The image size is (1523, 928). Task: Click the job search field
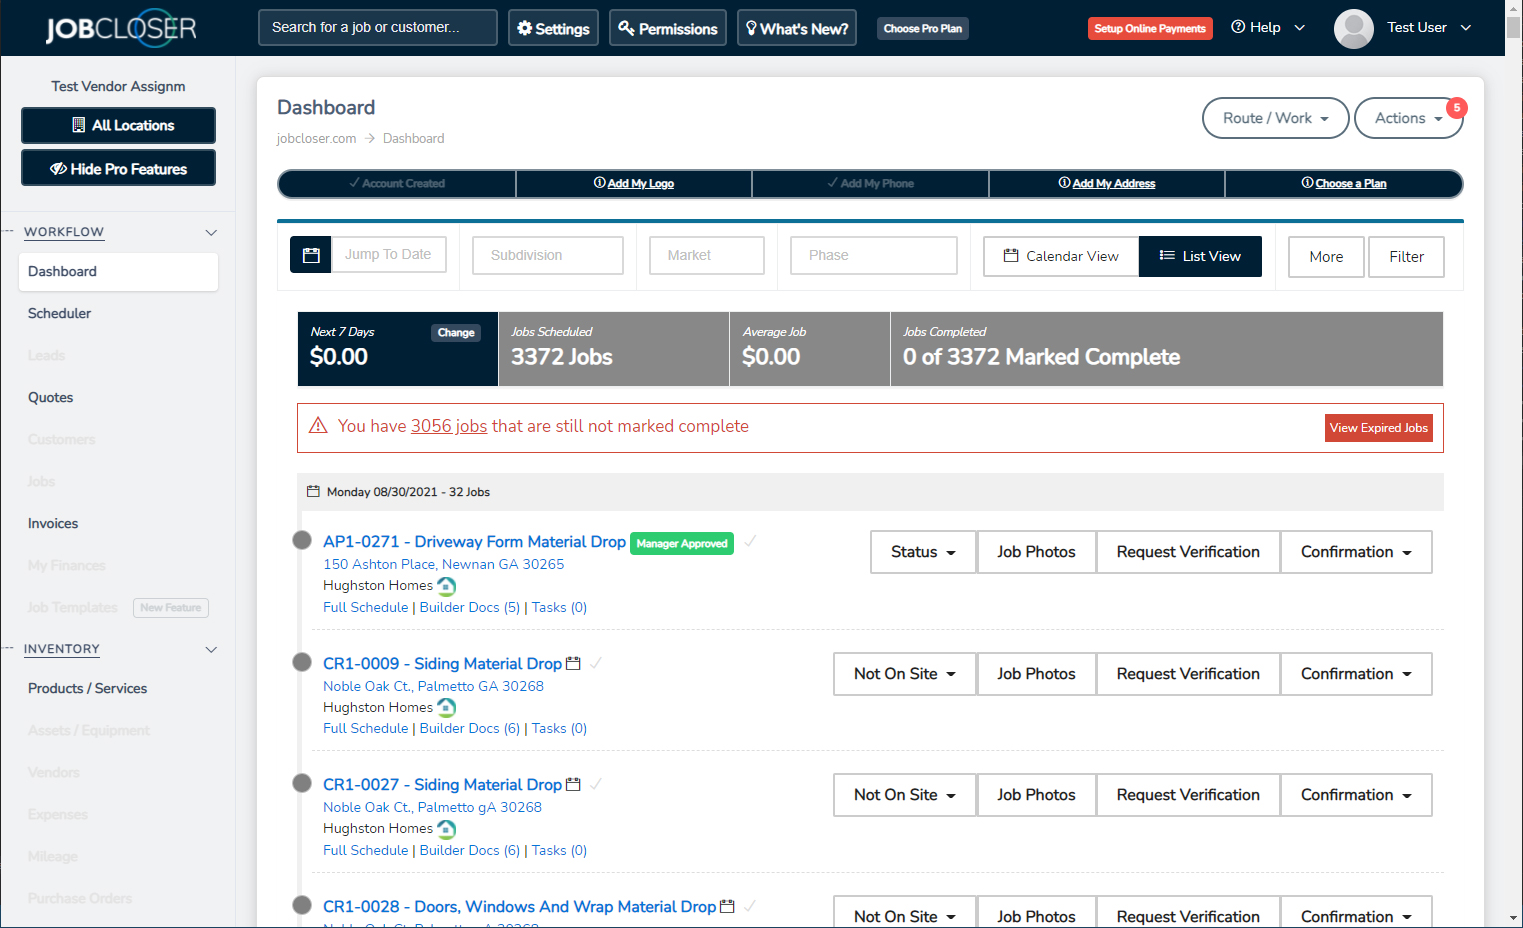377,27
